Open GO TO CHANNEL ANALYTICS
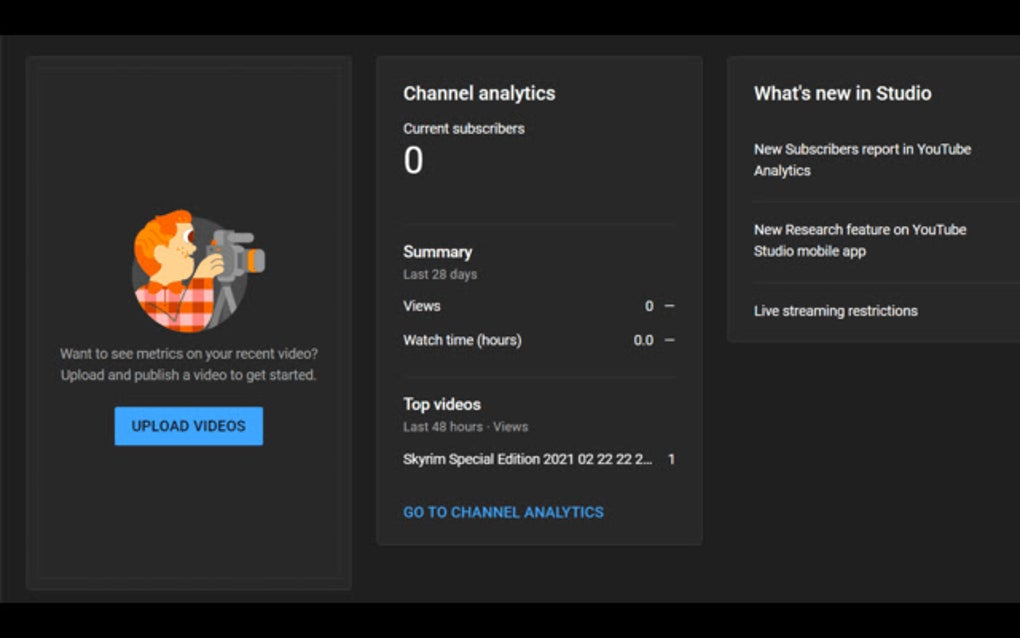Screen dimensions: 1020x638 pyautogui.click(x=503, y=511)
